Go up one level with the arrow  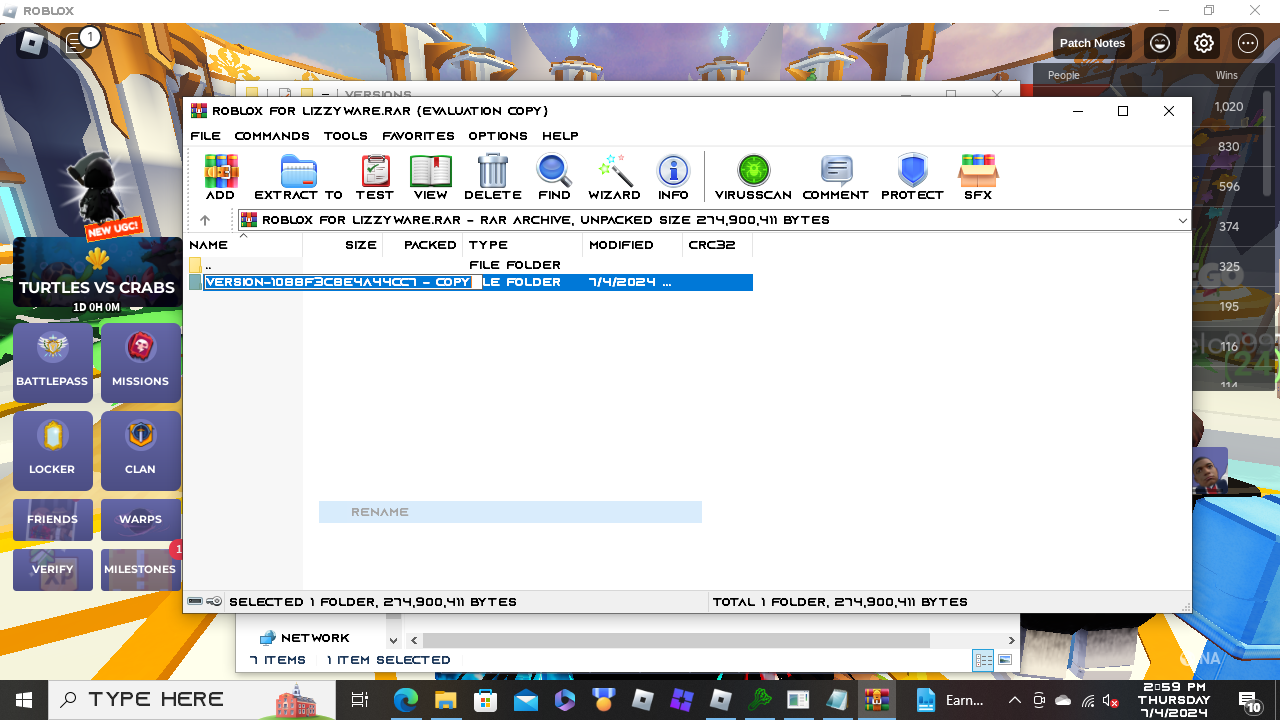pyautogui.click(x=205, y=220)
